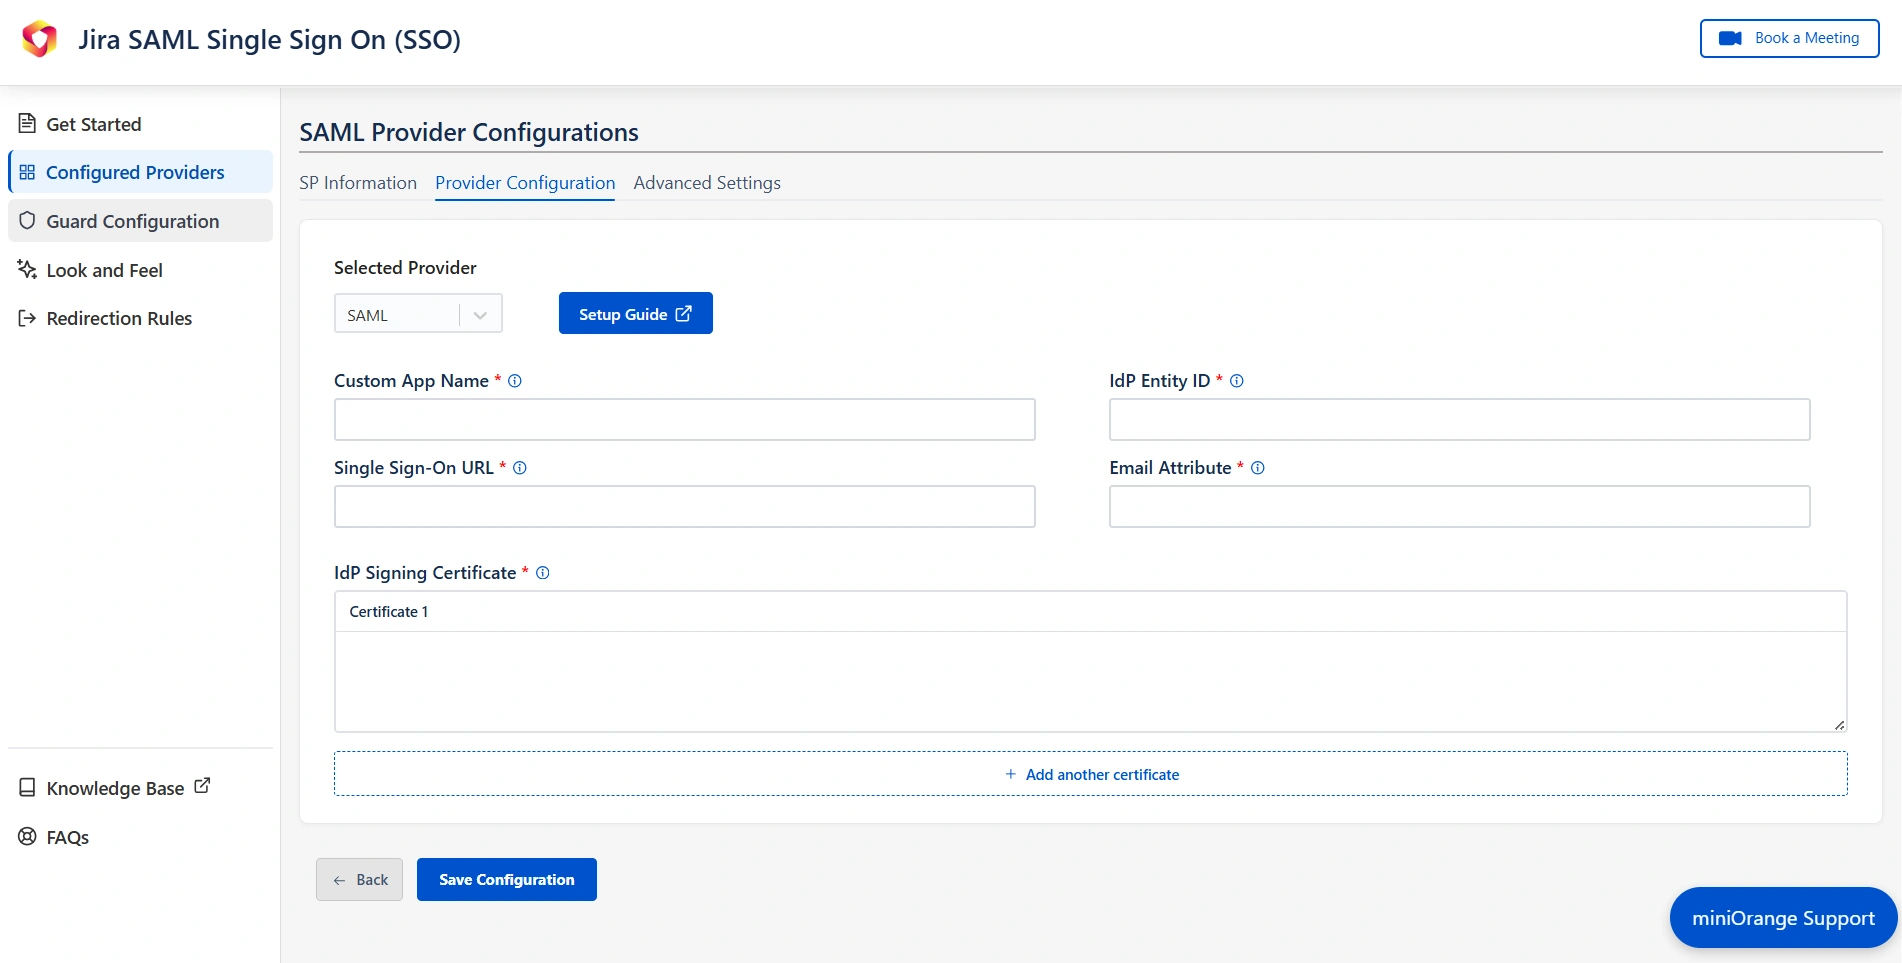The height and width of the screenshot is (963, 1902).
Task: Focus the Single Sign-On URL input field
Action: click(x=685, y=506)
